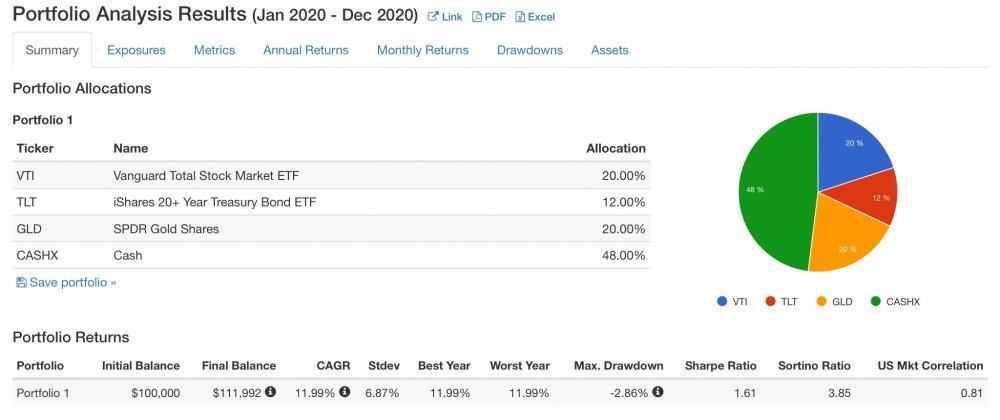Viewport: 1000px width, 420px height.
Task: Open the Drawdowns tab
Action: [530, 50]
